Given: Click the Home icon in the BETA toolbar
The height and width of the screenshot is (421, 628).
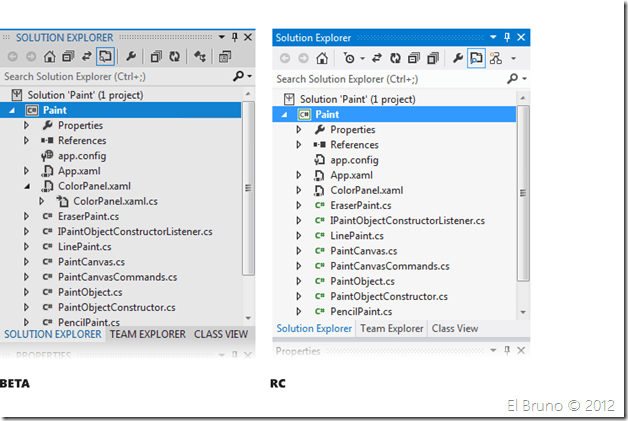Looking at the screenshot, I should point(48,56).
